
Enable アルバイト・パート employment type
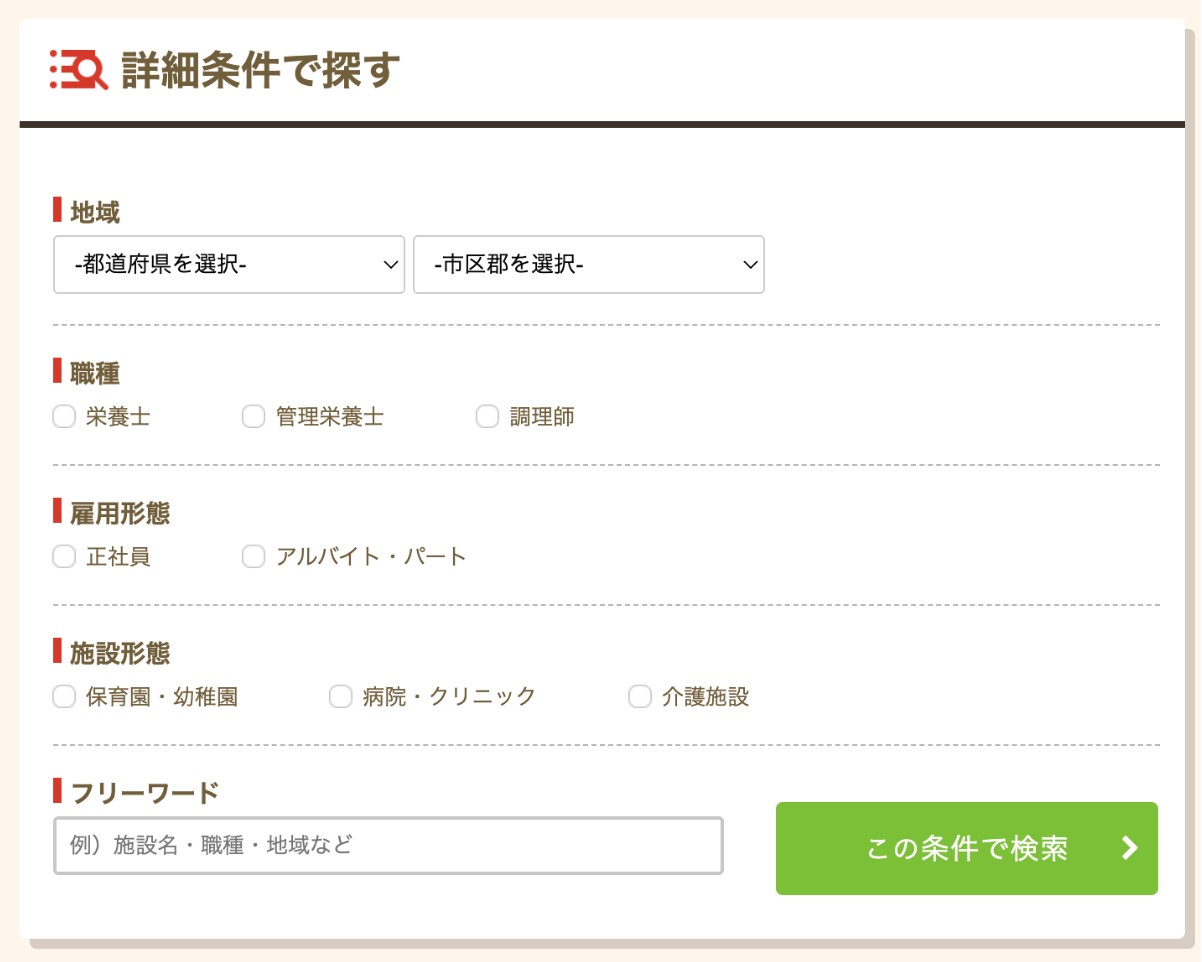[x=252, y=557]
